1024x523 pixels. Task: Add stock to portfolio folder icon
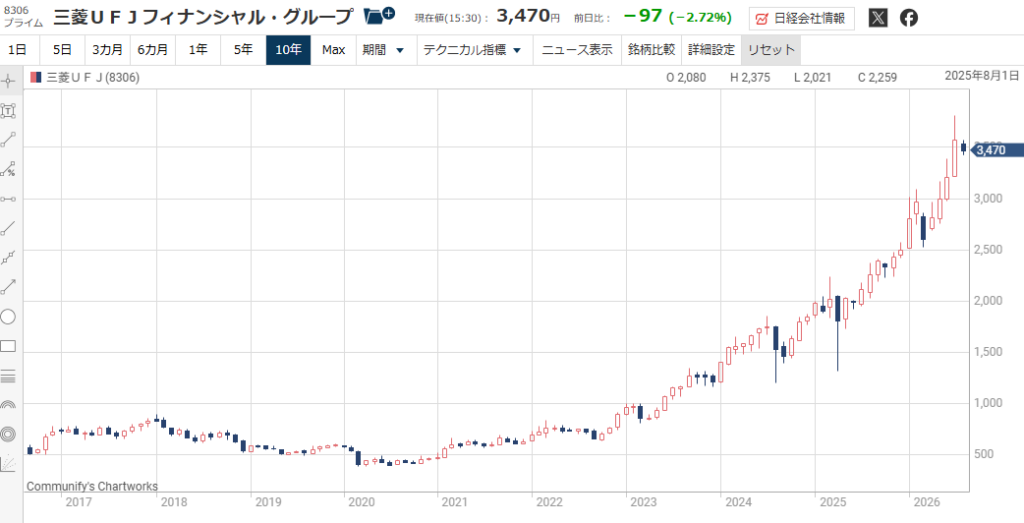point(379,16)
